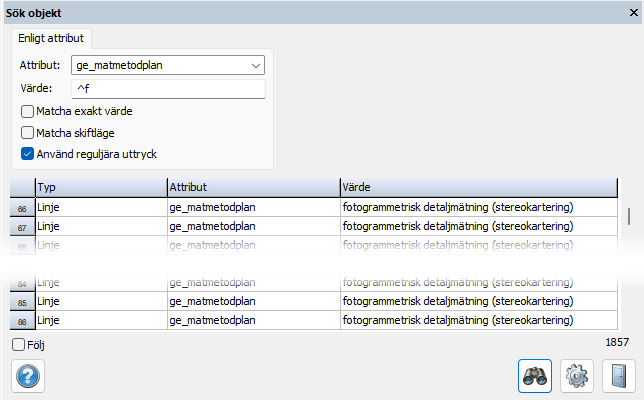The height and width of the screenshot is (408, 644).
Task: Select row header 85
Action: click(x=22, y=301)
